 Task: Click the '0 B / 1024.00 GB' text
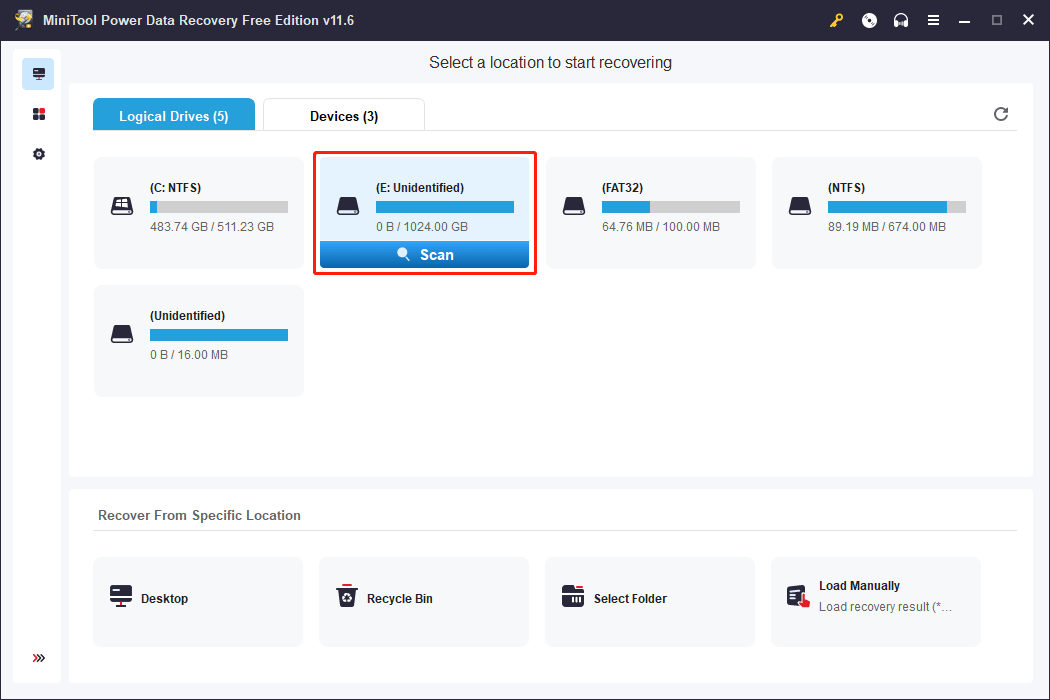point(422,226)
